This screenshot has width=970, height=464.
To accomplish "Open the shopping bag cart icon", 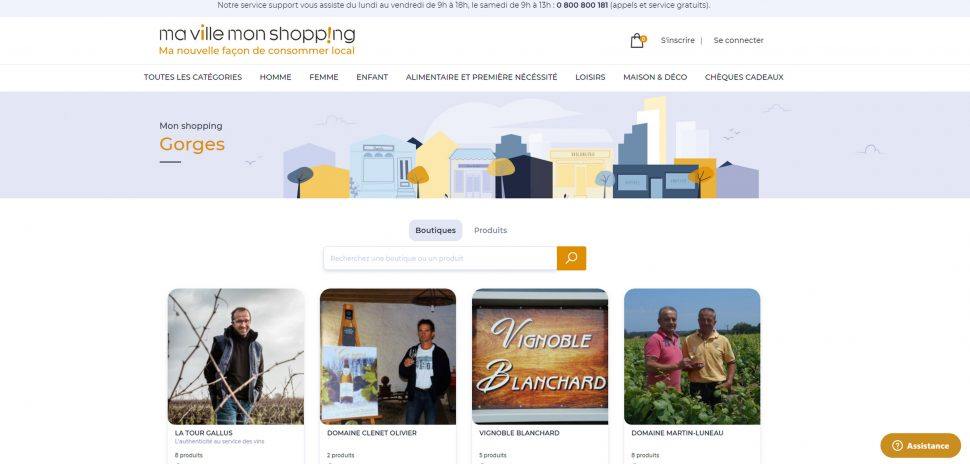I will [638, 41].
